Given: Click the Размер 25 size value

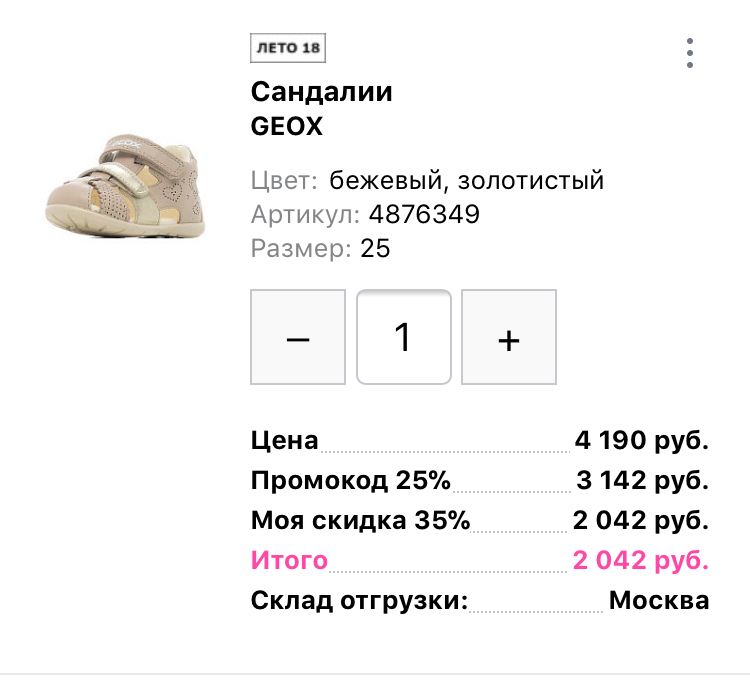Looking at the screenshot, I should [x=375, y=248].
